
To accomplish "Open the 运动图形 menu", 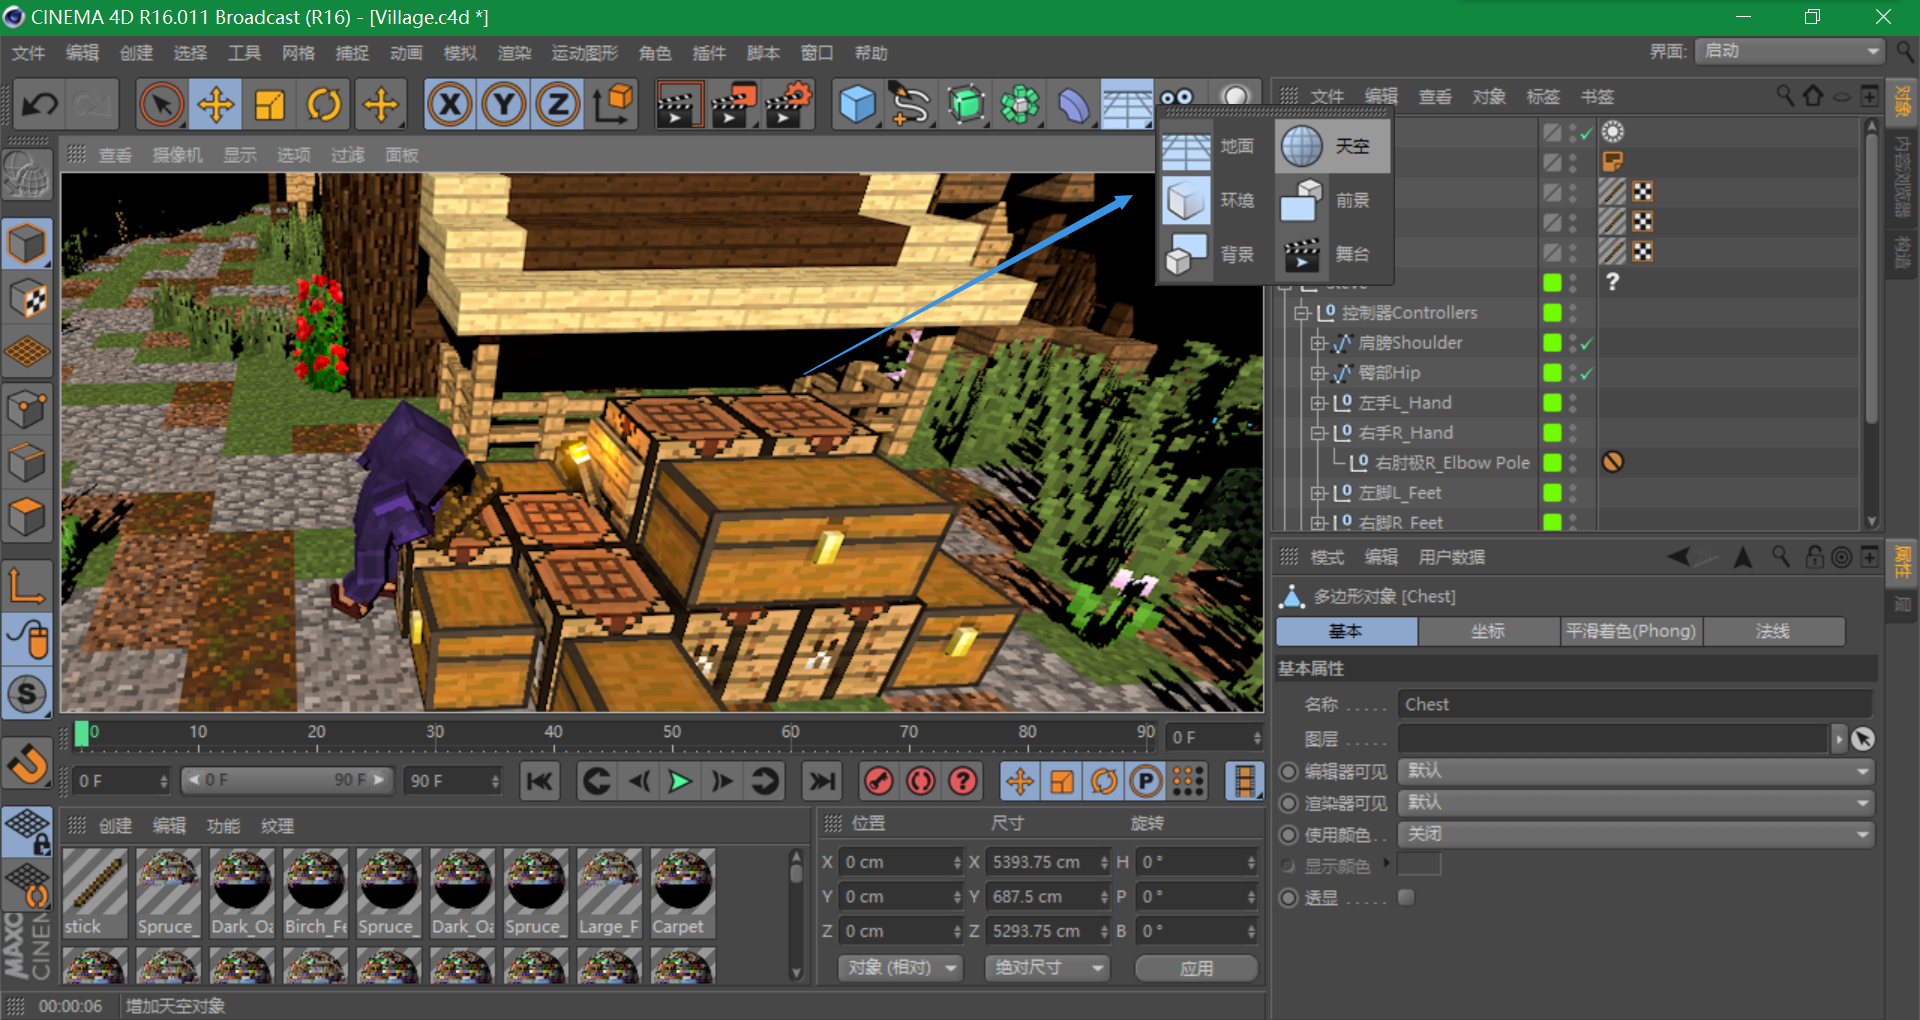I will (585, 53).
